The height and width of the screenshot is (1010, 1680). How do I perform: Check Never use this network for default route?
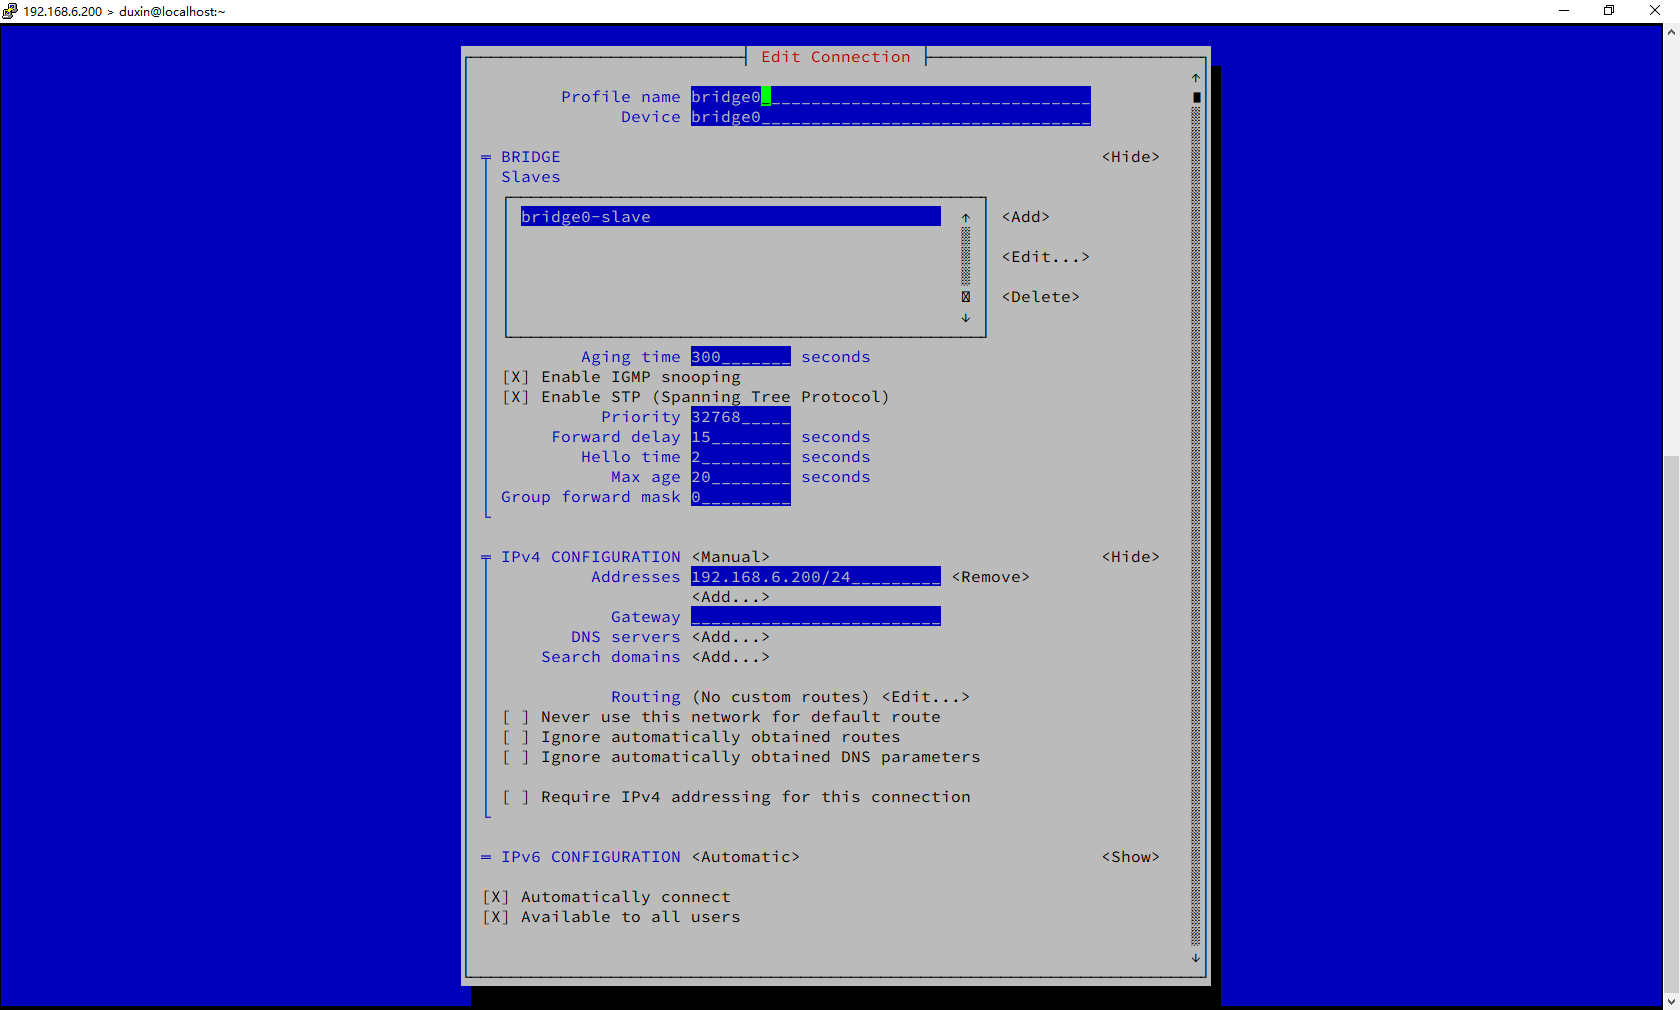click(516, 717)
